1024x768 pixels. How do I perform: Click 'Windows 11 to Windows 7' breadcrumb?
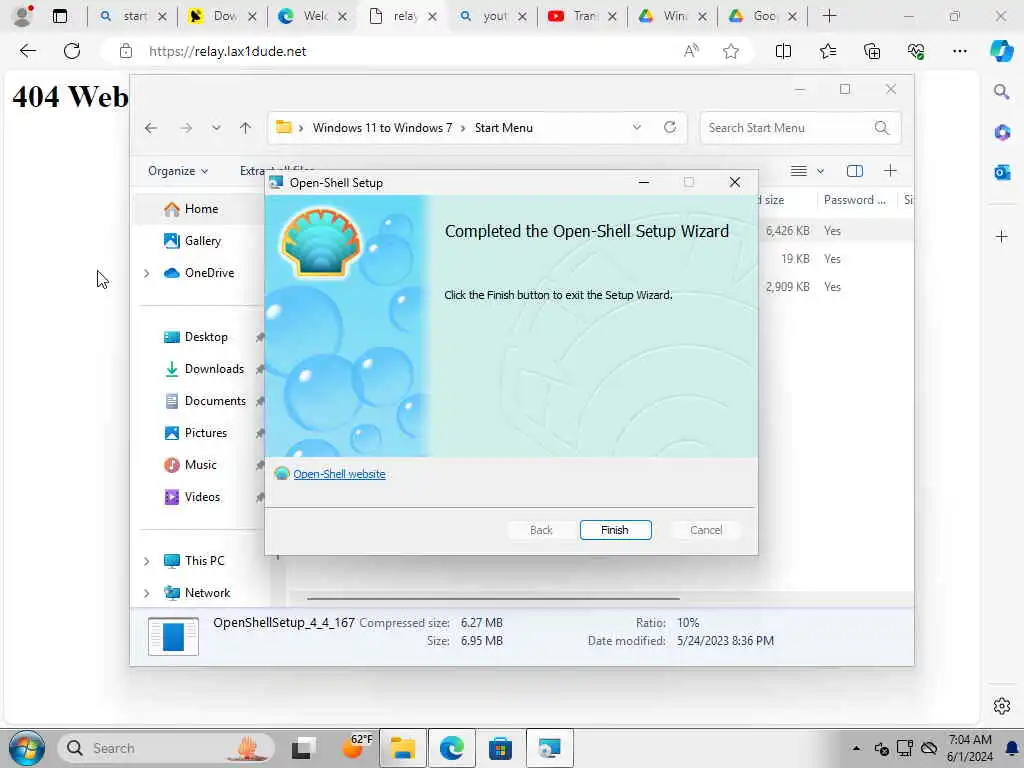click(x=382, y=128)
